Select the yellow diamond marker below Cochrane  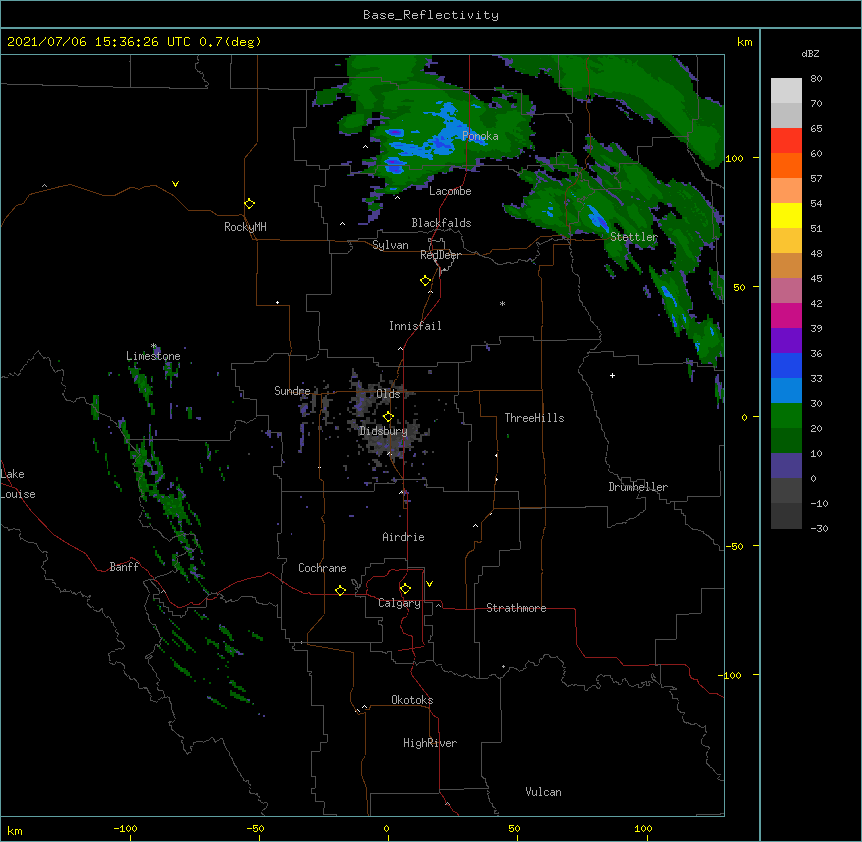click(340, 590)
